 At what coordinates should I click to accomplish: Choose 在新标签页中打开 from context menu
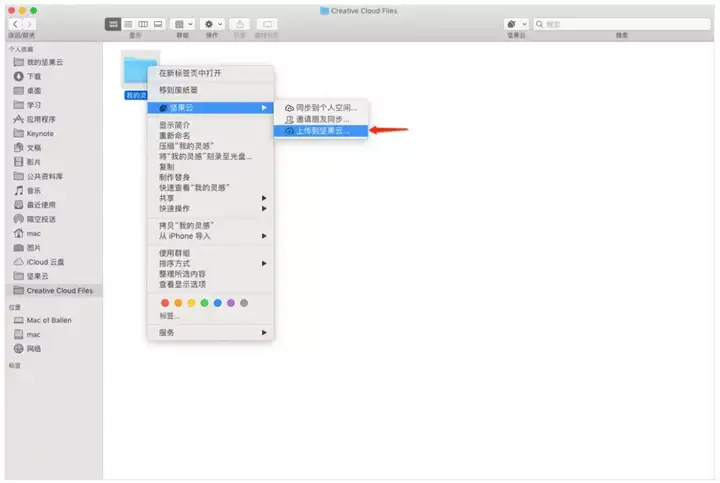(x=210, y=73)
